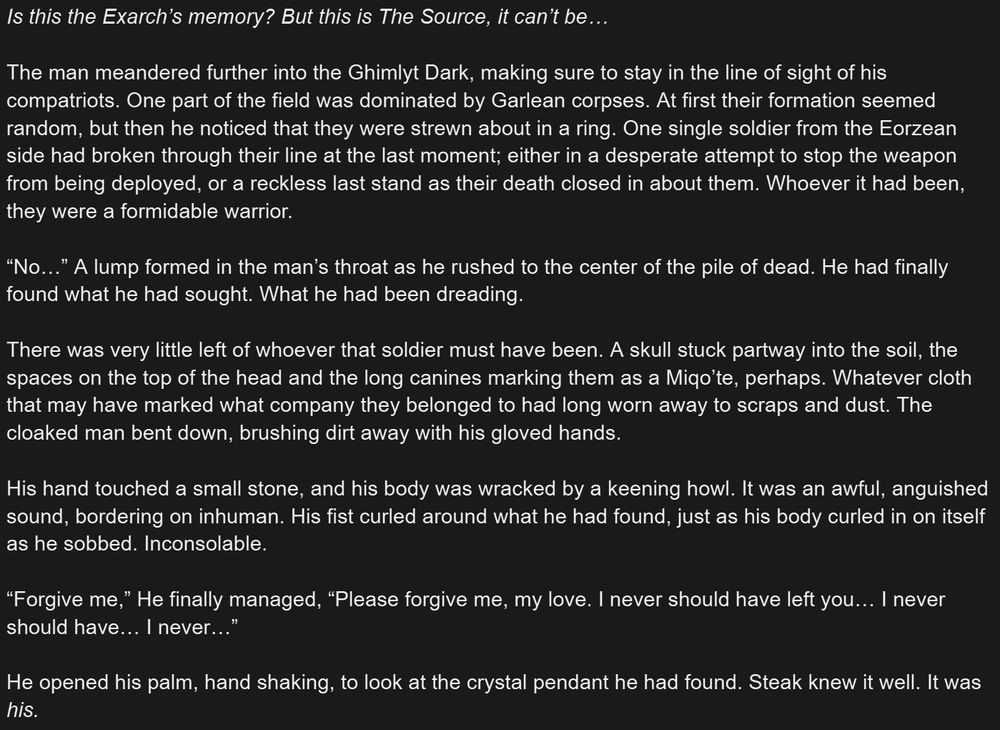
Task: Click the italic word "his." at the end
Action: click(x=22, y=710)
